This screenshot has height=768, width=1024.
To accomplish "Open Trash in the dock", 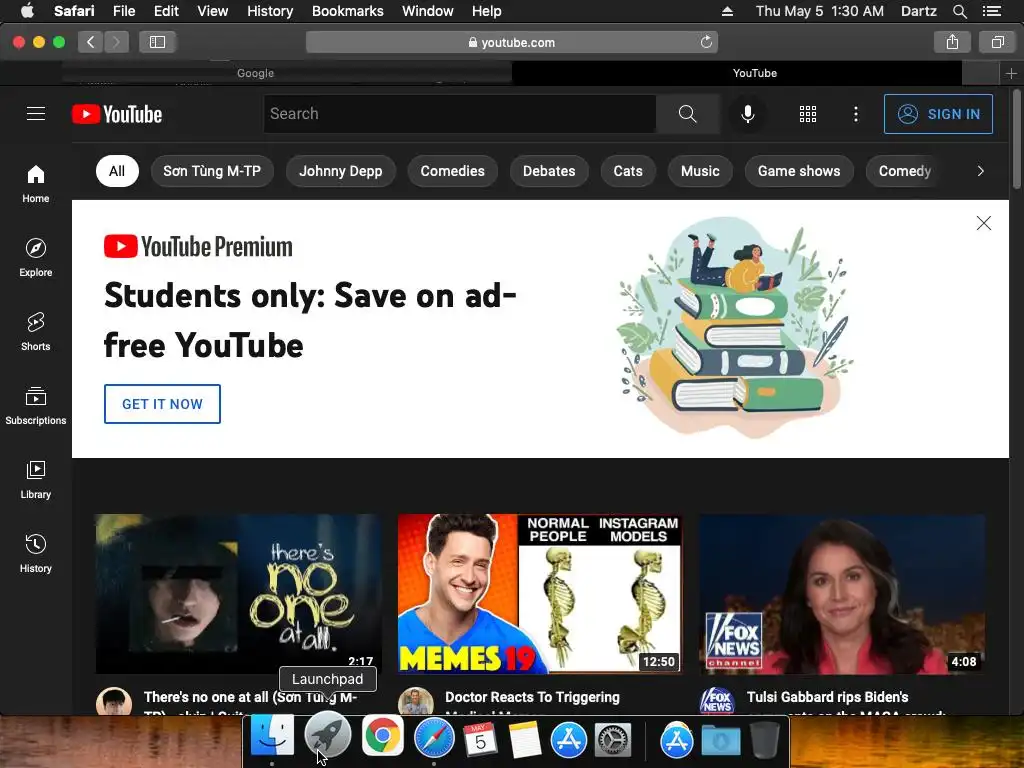I will 765,739.
